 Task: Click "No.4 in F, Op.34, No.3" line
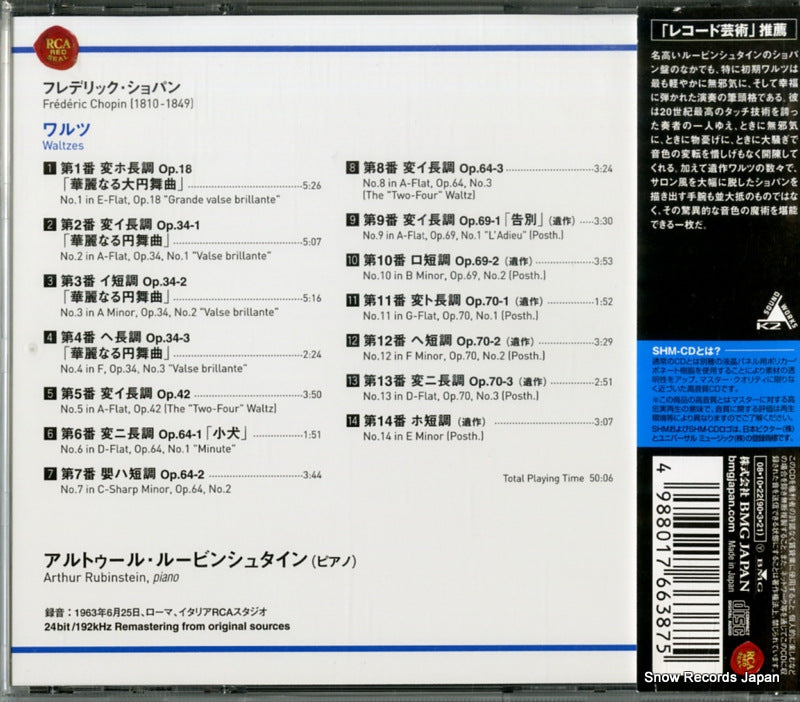tap(154, 368)
